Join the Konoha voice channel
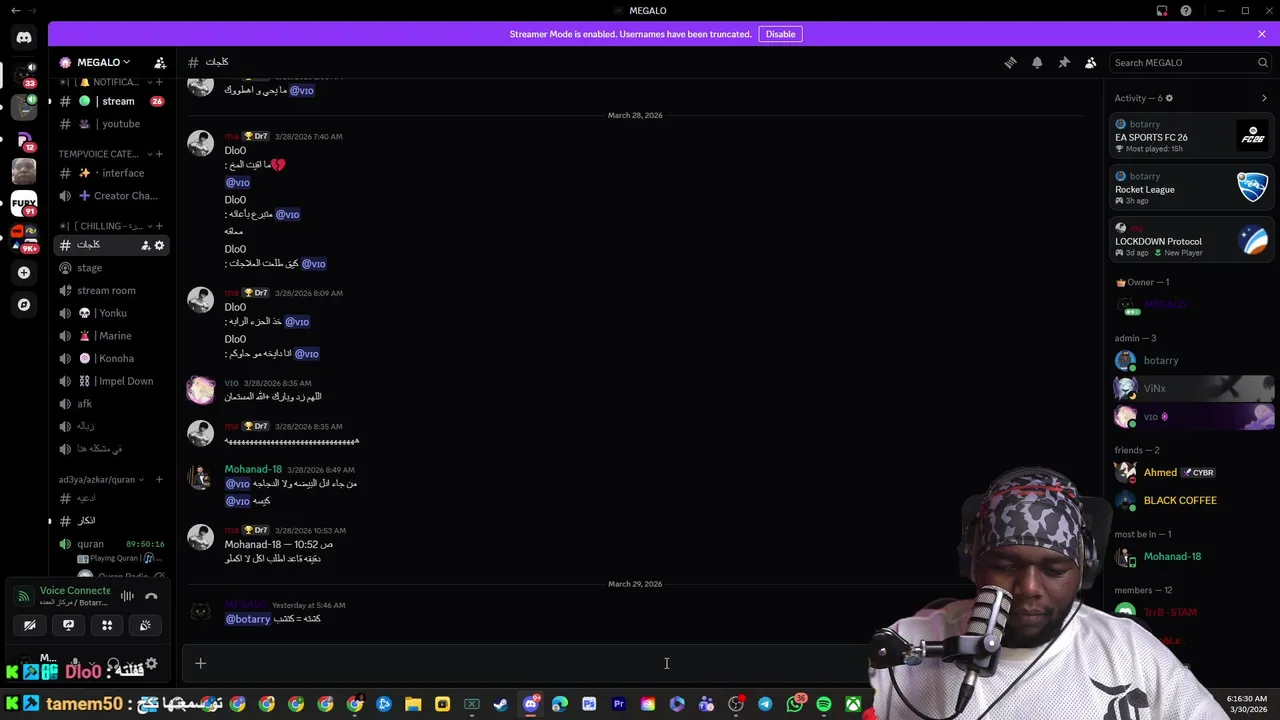The height and width of the screenshot is (720, 1280). [x=111, y=358]
